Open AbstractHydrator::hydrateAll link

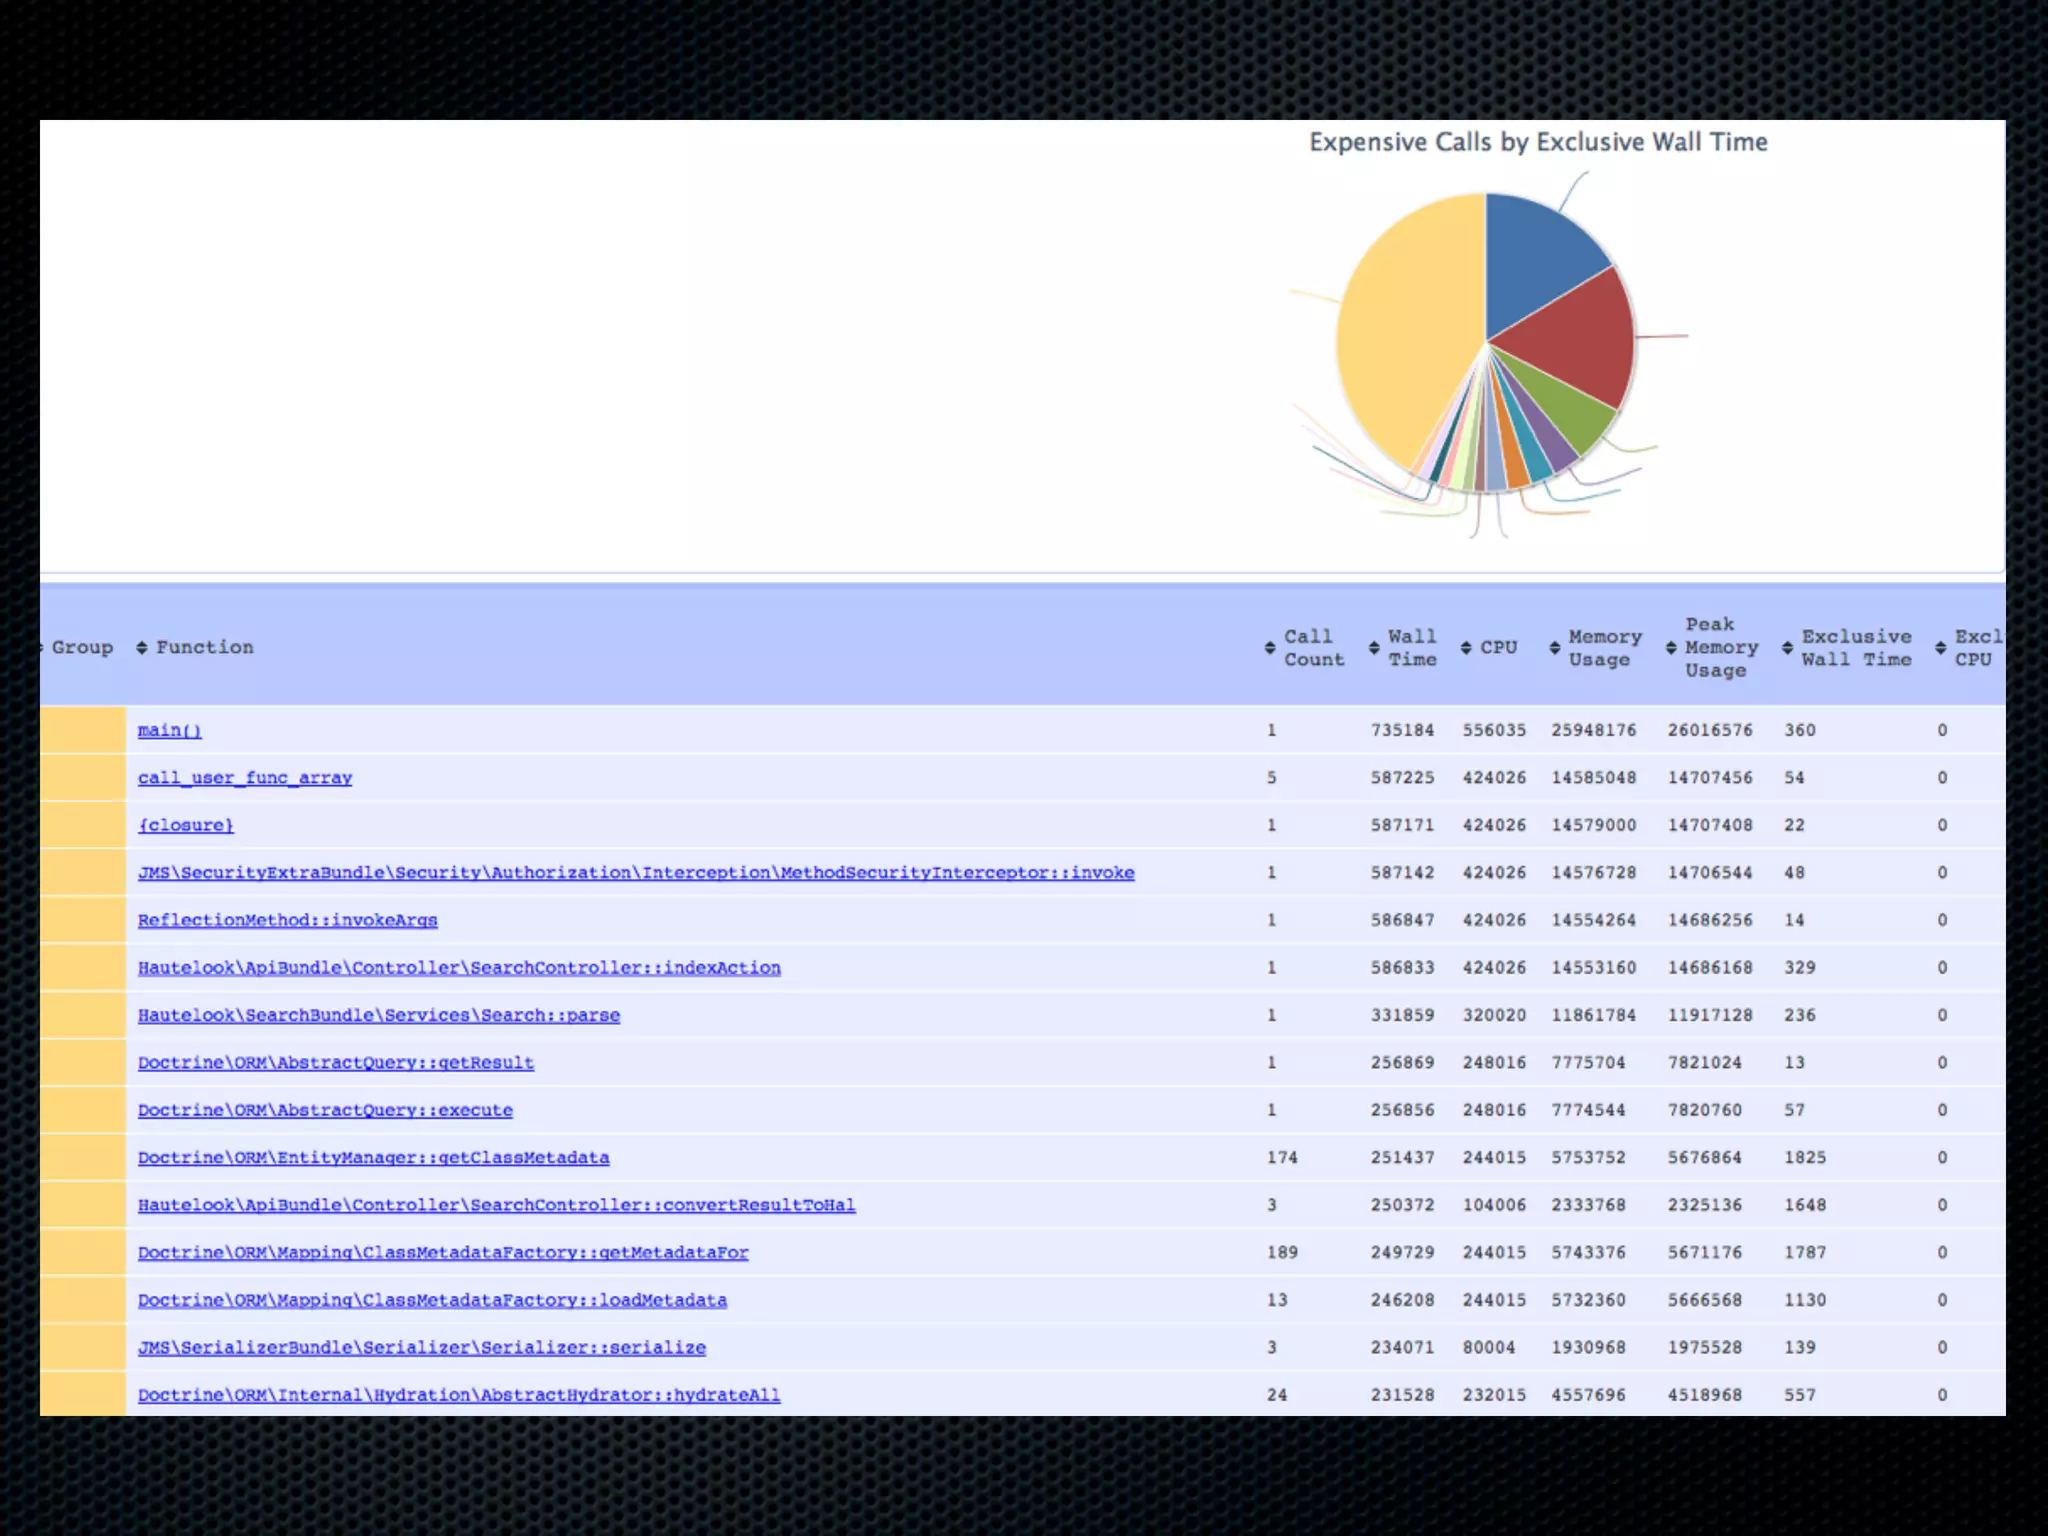pyautogui.click(x=459, y=1395)
